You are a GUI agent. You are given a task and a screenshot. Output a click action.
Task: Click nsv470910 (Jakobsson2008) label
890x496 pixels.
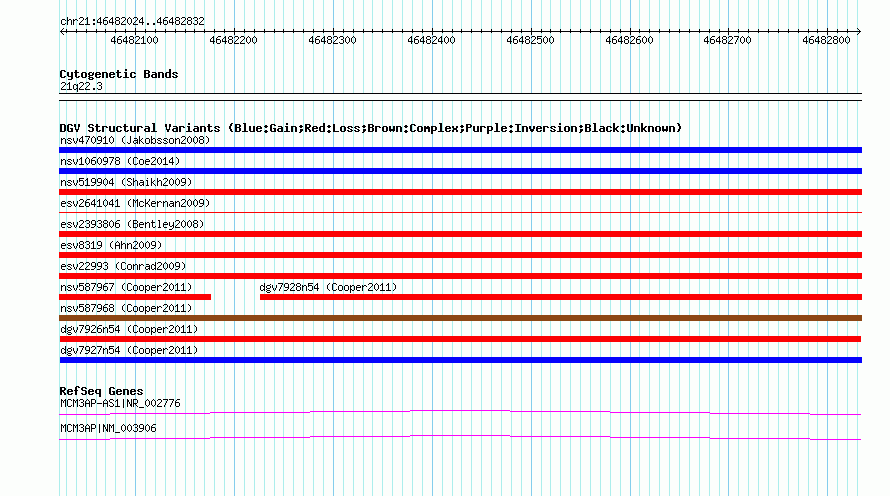[x=135, y=140]
